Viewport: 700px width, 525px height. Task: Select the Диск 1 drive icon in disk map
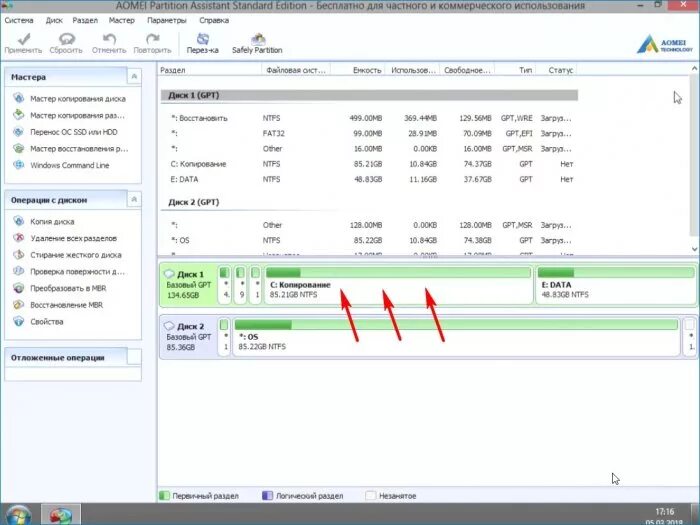169,273
